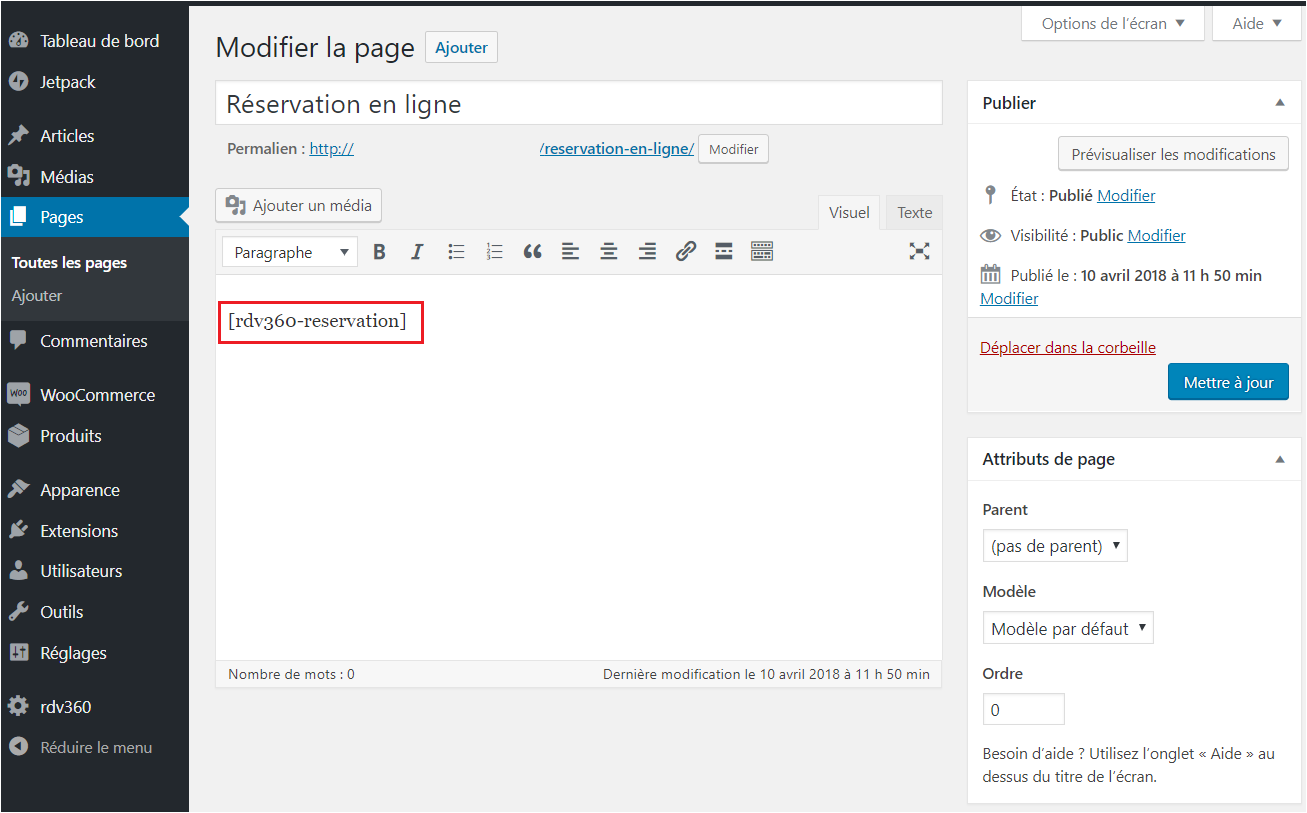The width and height of the screenshot is (1307, 813).
Task: Apply italic formatting in editor toolbar
Action: click(x=418, y=252)
